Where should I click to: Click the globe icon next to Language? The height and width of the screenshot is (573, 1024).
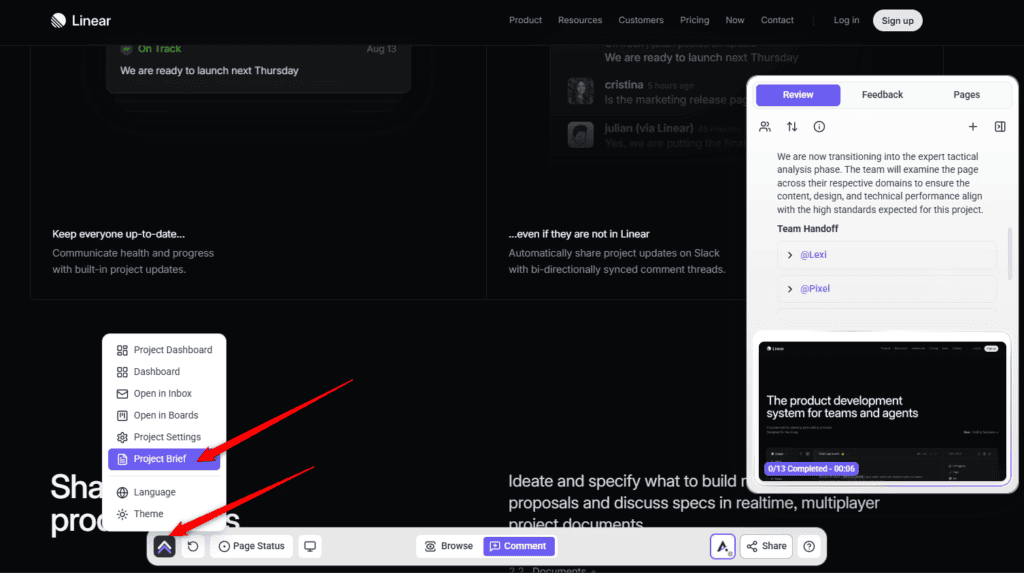click(x=122, y=493)
